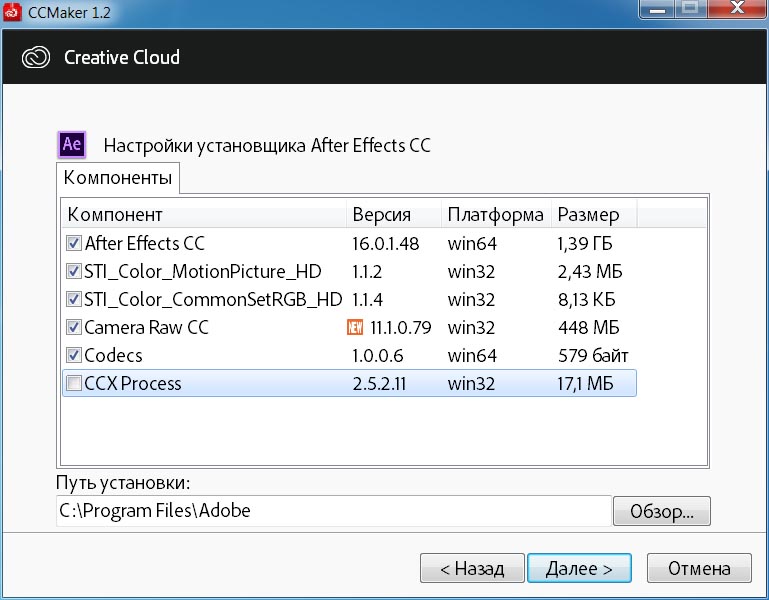Screen dimensions: 769x600
Task: Uncheck the Camera Raw CC checkbox
Action: 74,327
